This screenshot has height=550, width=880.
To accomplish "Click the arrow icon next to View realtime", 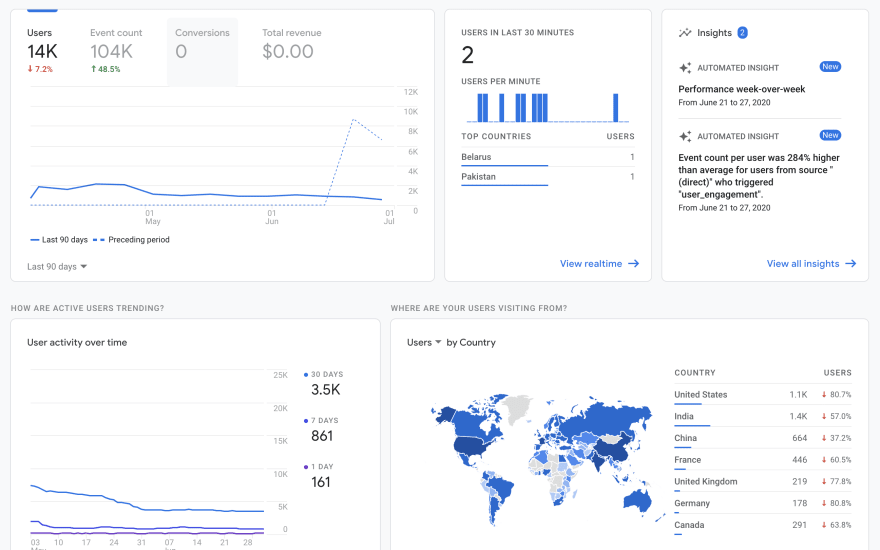I will (634, 264).
